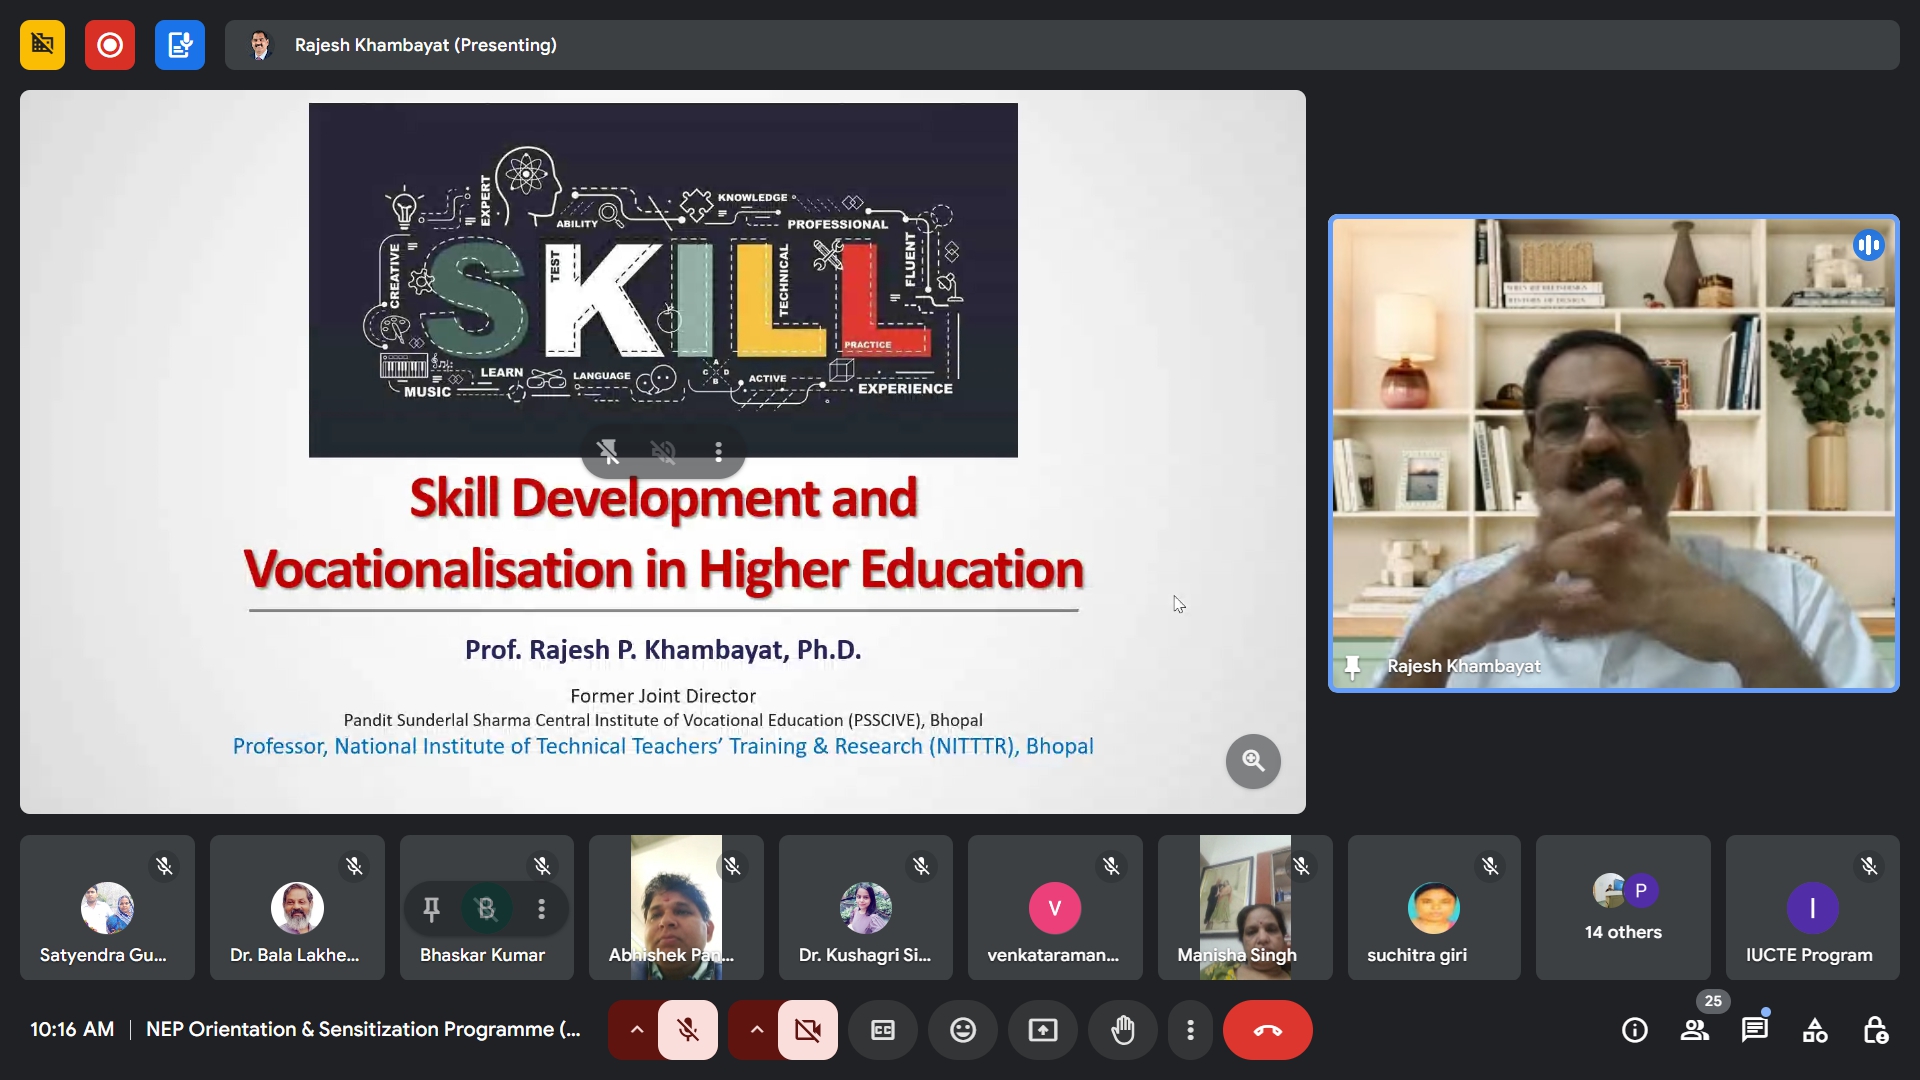
Task: Open three-dot menu on presentation overlay
Action: [718, 452]
